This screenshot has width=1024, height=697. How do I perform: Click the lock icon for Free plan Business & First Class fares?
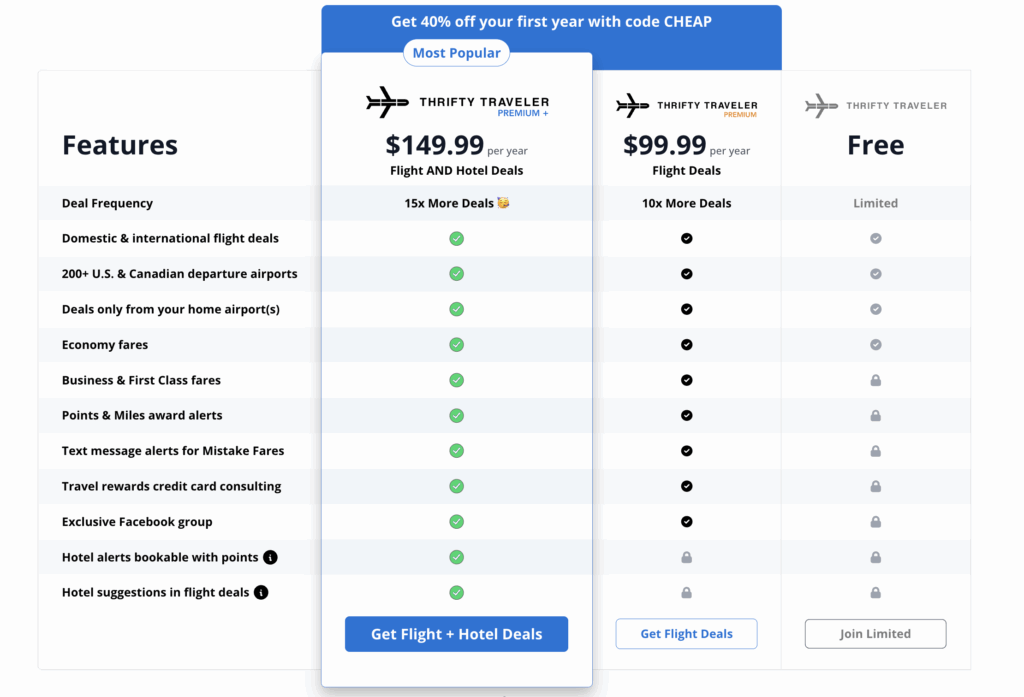pos(875,380)
